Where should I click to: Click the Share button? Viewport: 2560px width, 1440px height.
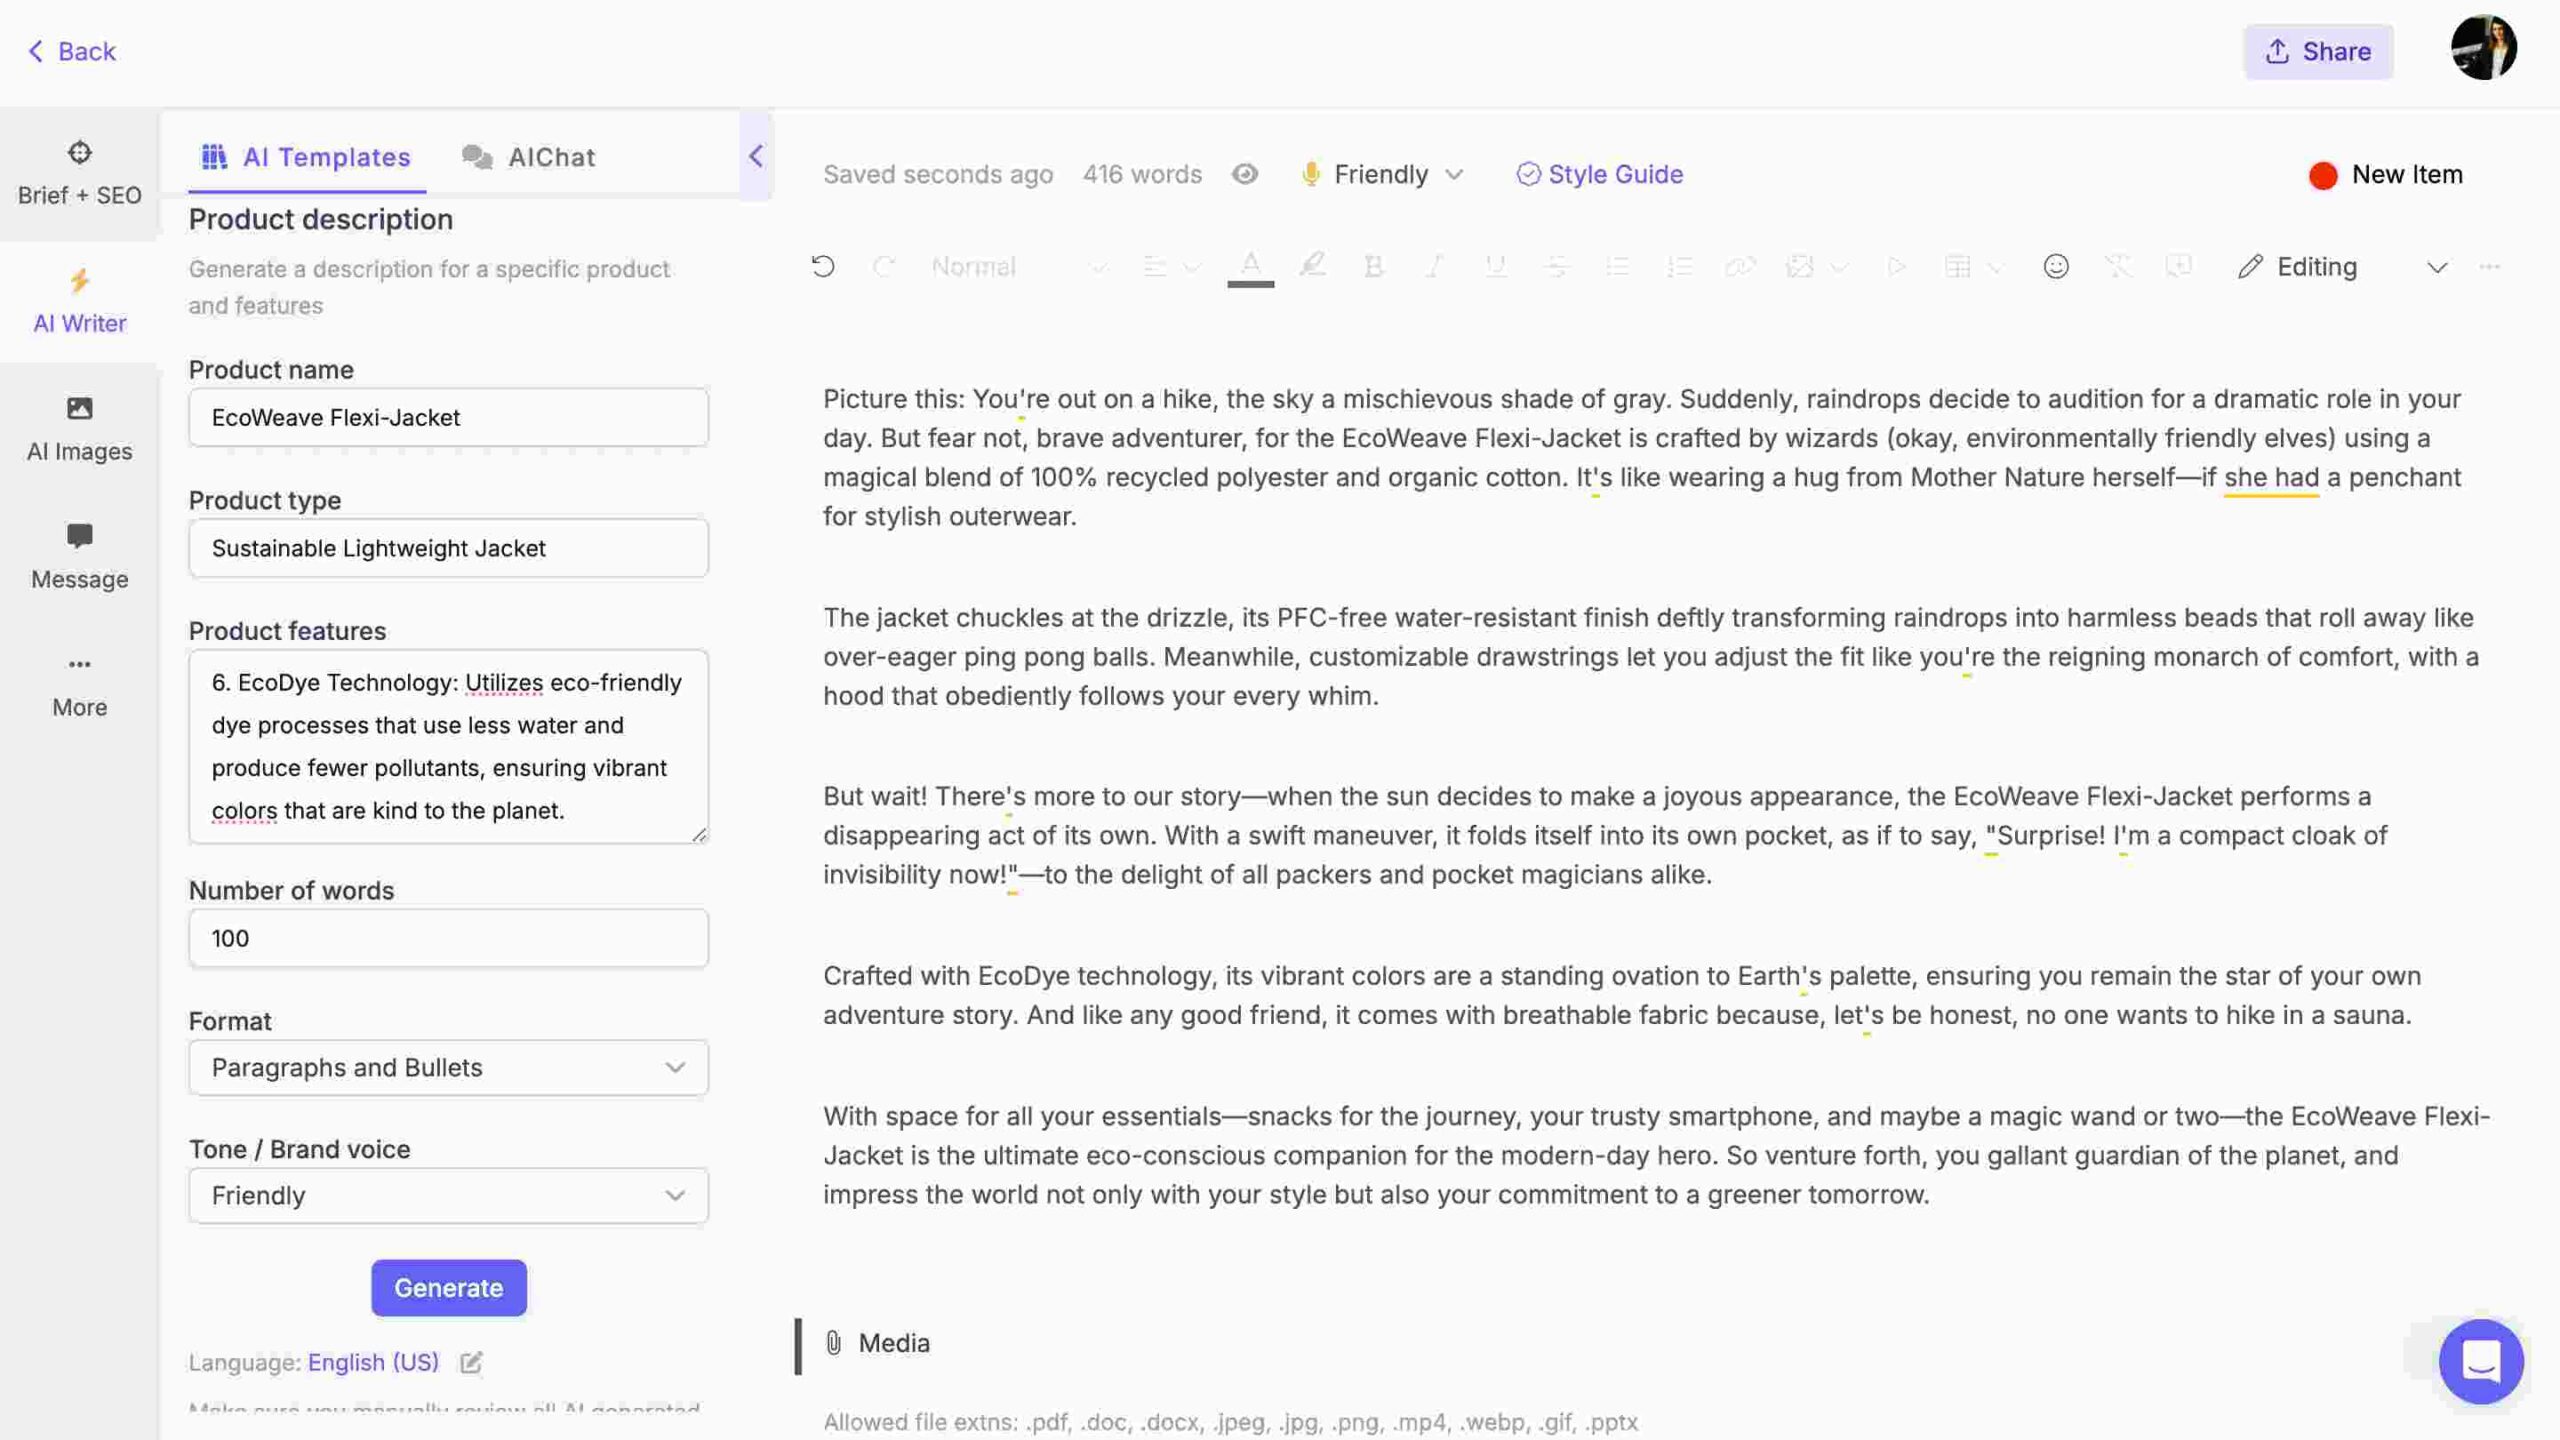(x=2317, y=47)
